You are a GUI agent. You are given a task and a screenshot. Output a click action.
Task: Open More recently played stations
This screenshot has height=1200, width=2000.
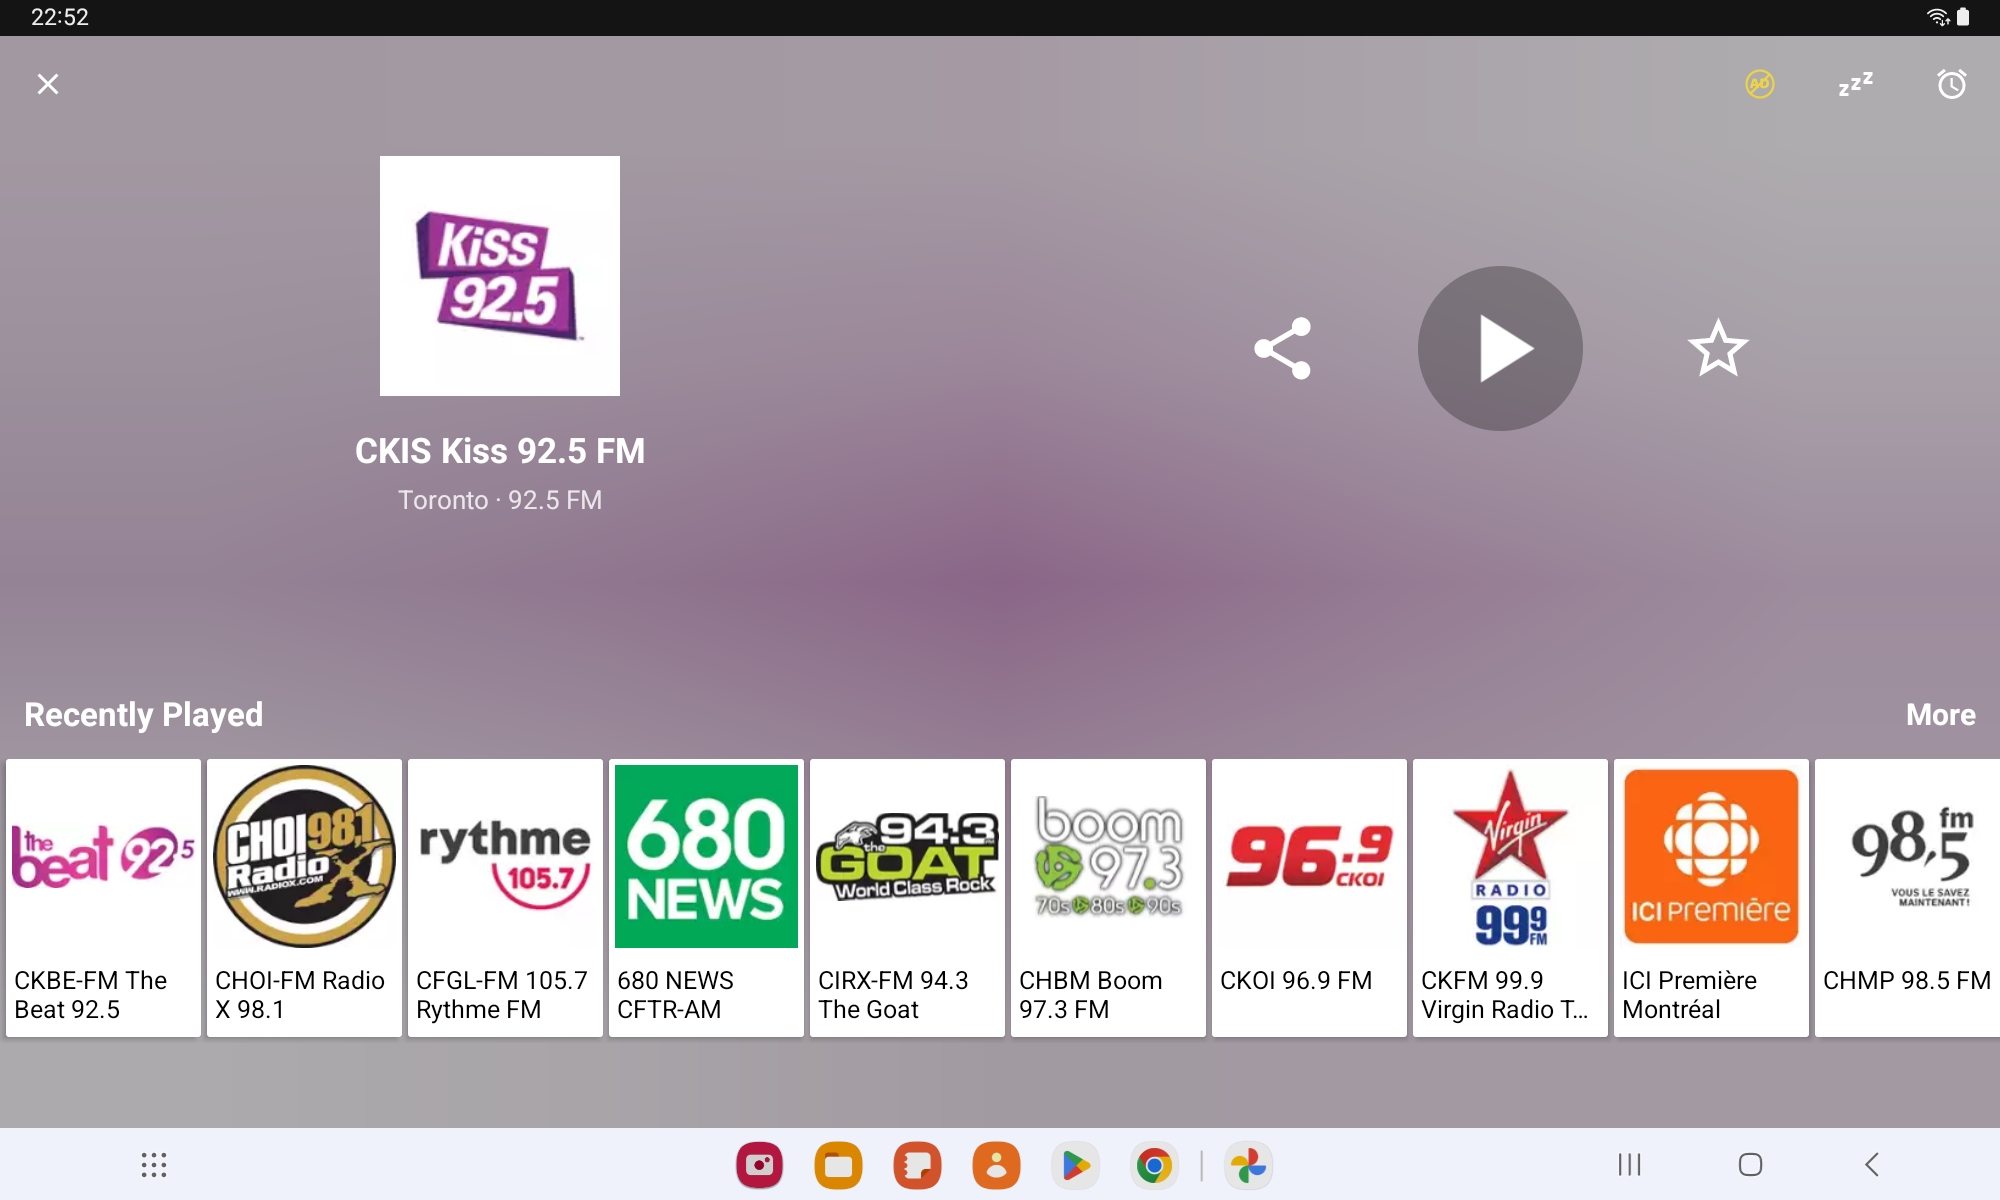pyautogui.click(x=1940, y=714)
